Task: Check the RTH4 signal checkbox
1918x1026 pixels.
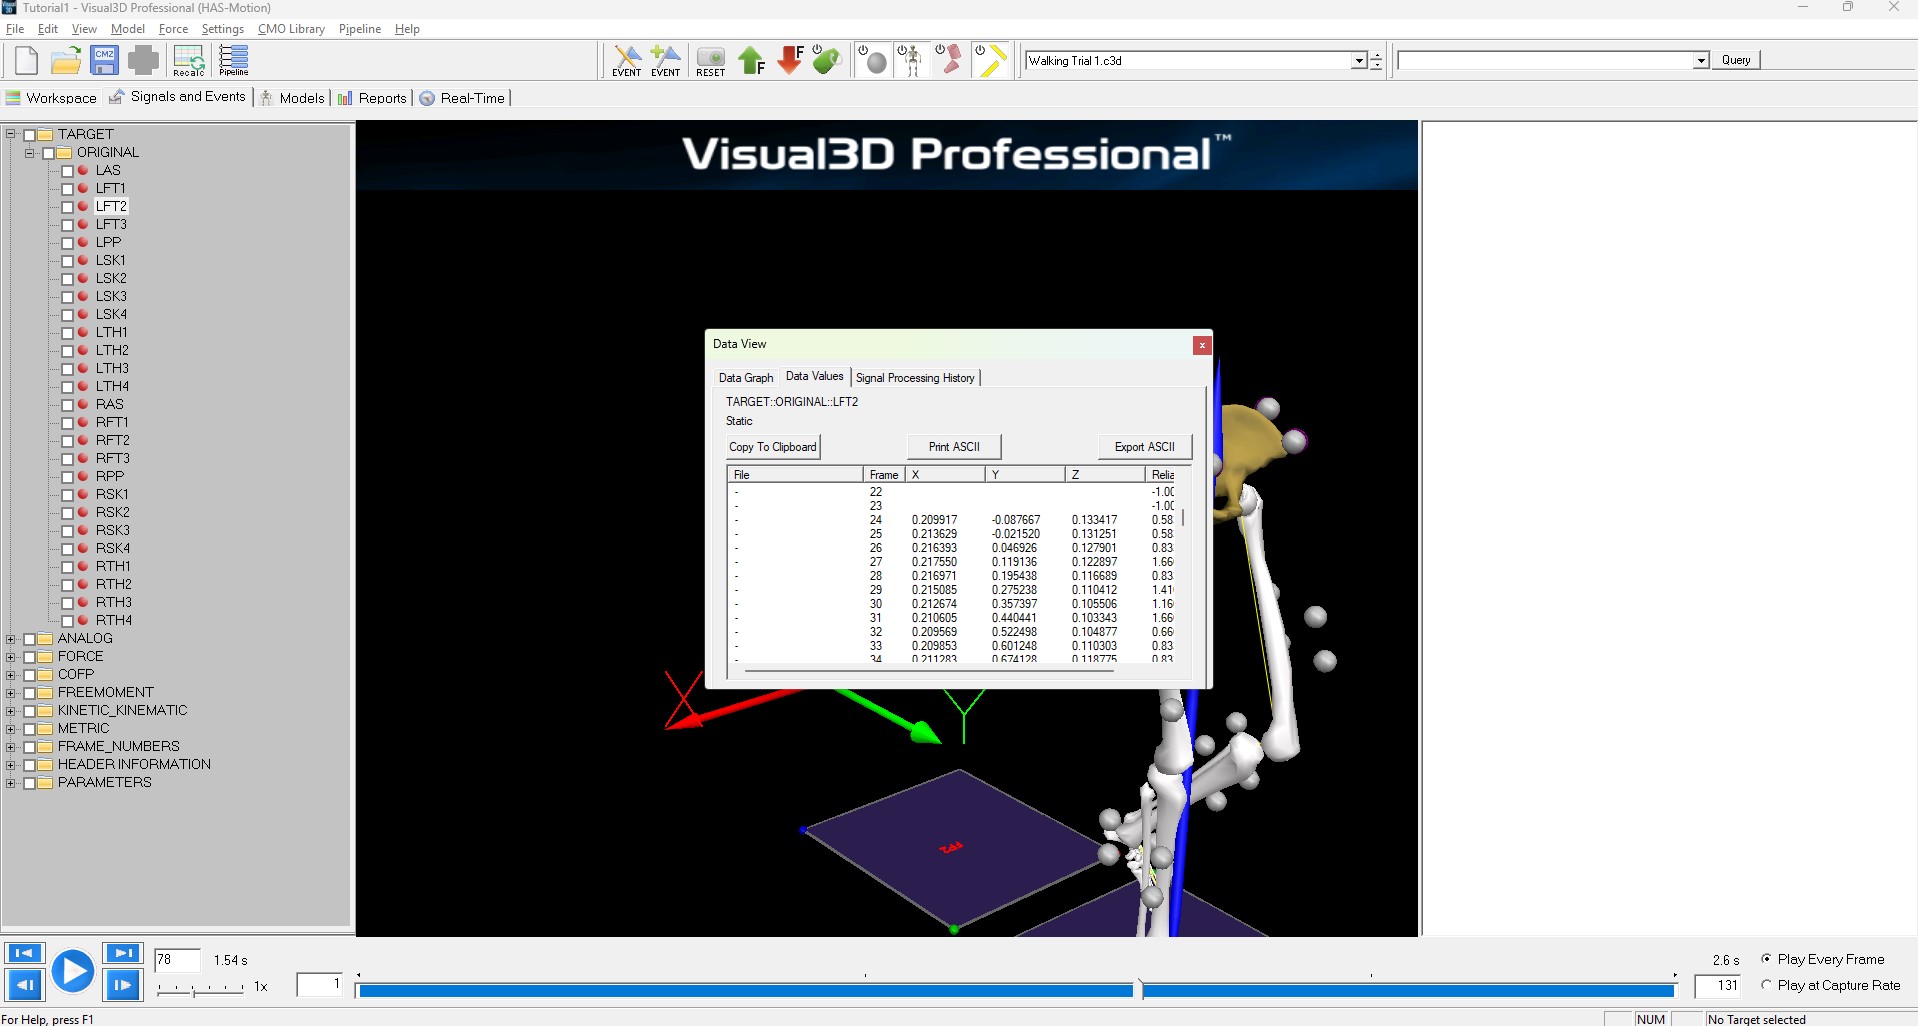Action: (x=68, y=621)
